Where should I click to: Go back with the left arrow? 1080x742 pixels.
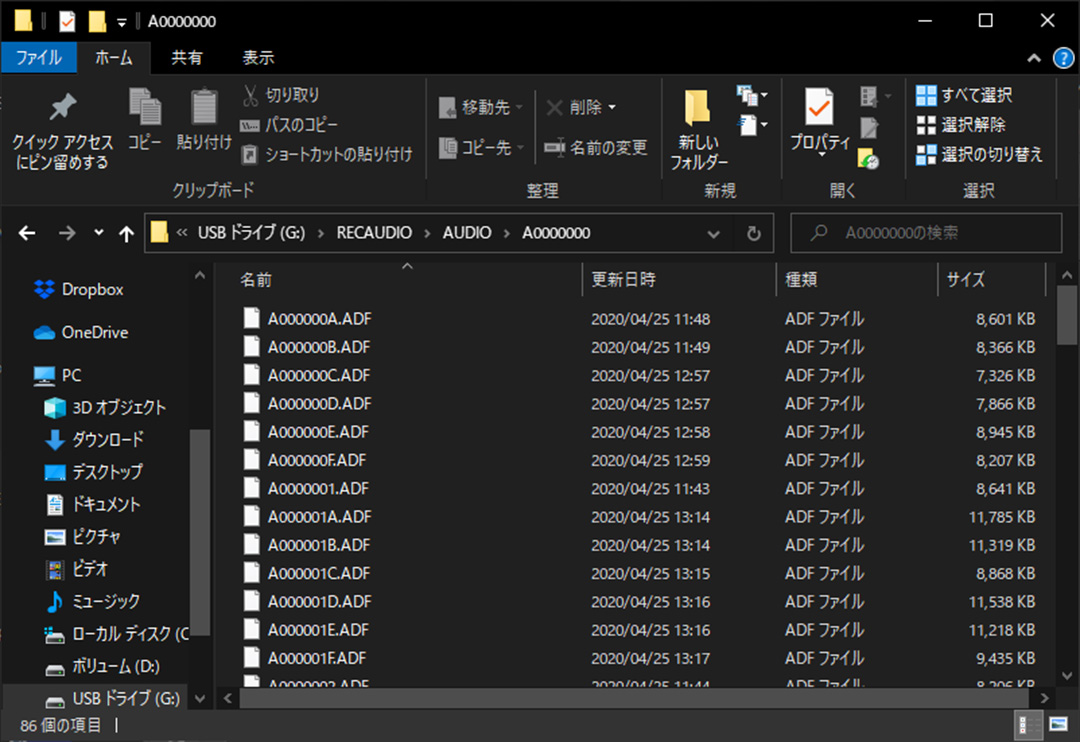click(27, 234)
